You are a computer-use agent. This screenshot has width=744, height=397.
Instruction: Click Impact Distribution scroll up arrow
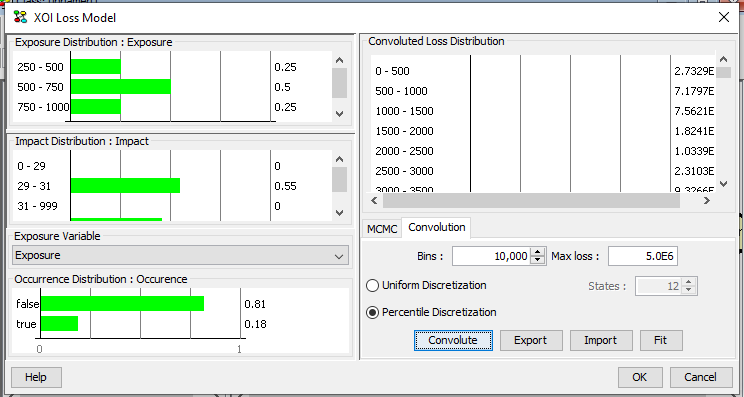coord(339,159)
